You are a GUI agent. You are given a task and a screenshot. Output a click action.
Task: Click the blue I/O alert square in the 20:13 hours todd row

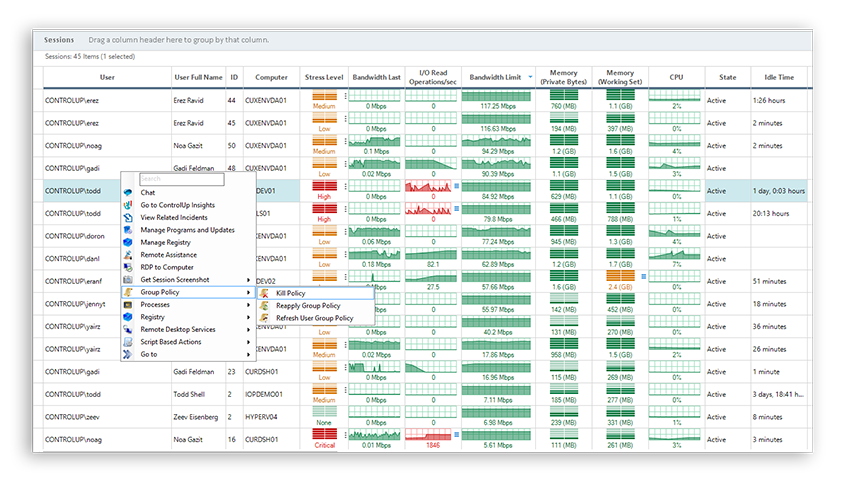tap(456, 208)
